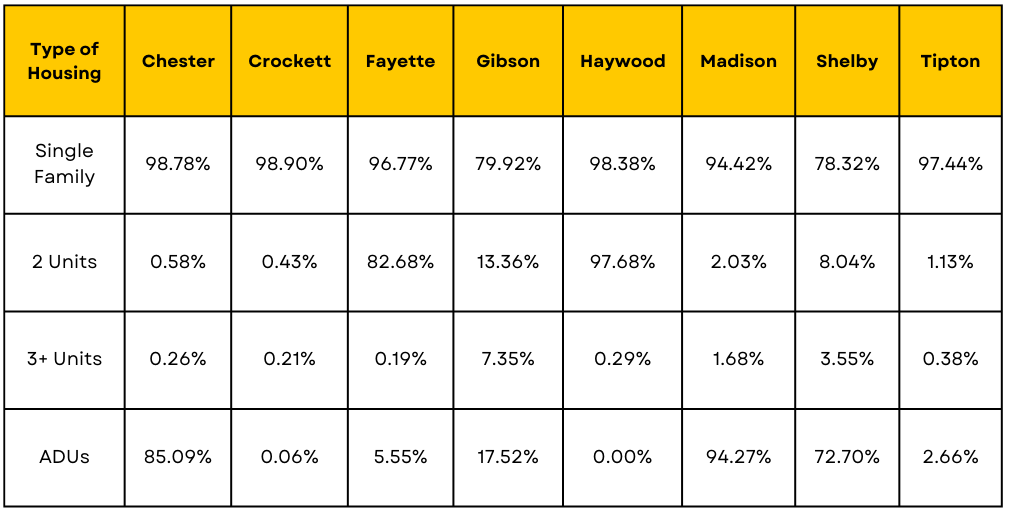The height and width of the screenshot is (512, 1009).
Task: Click the Fayette column header
Action: pyautogui.click(x=400, y=61)
